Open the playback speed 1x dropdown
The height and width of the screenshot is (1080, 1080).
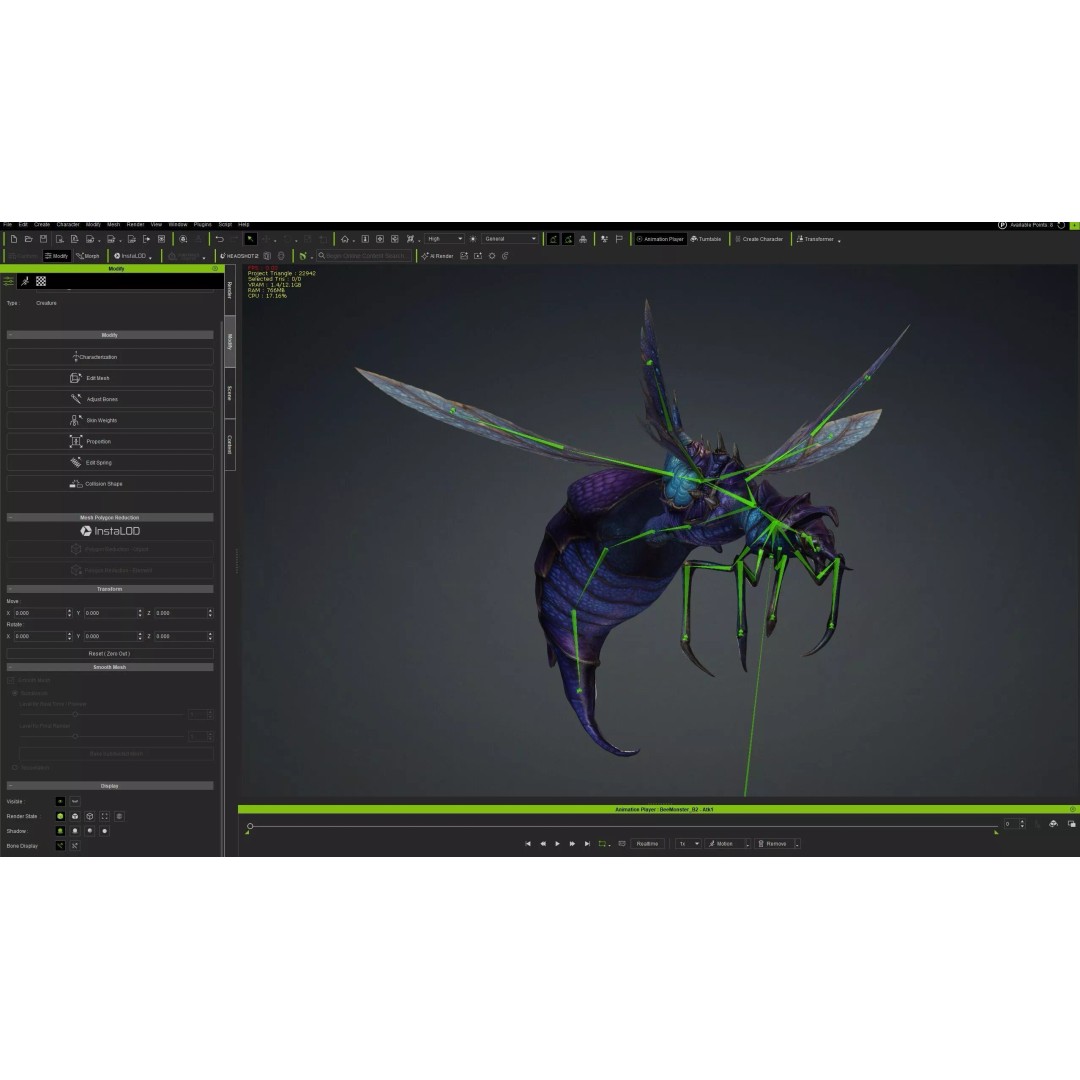point(688,844)
